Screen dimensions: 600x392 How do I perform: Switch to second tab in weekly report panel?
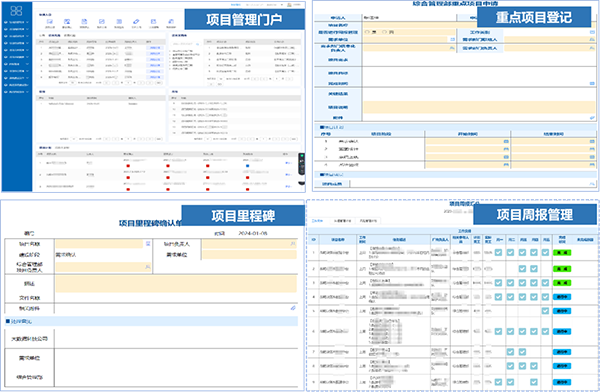click(x=342, y=221)
